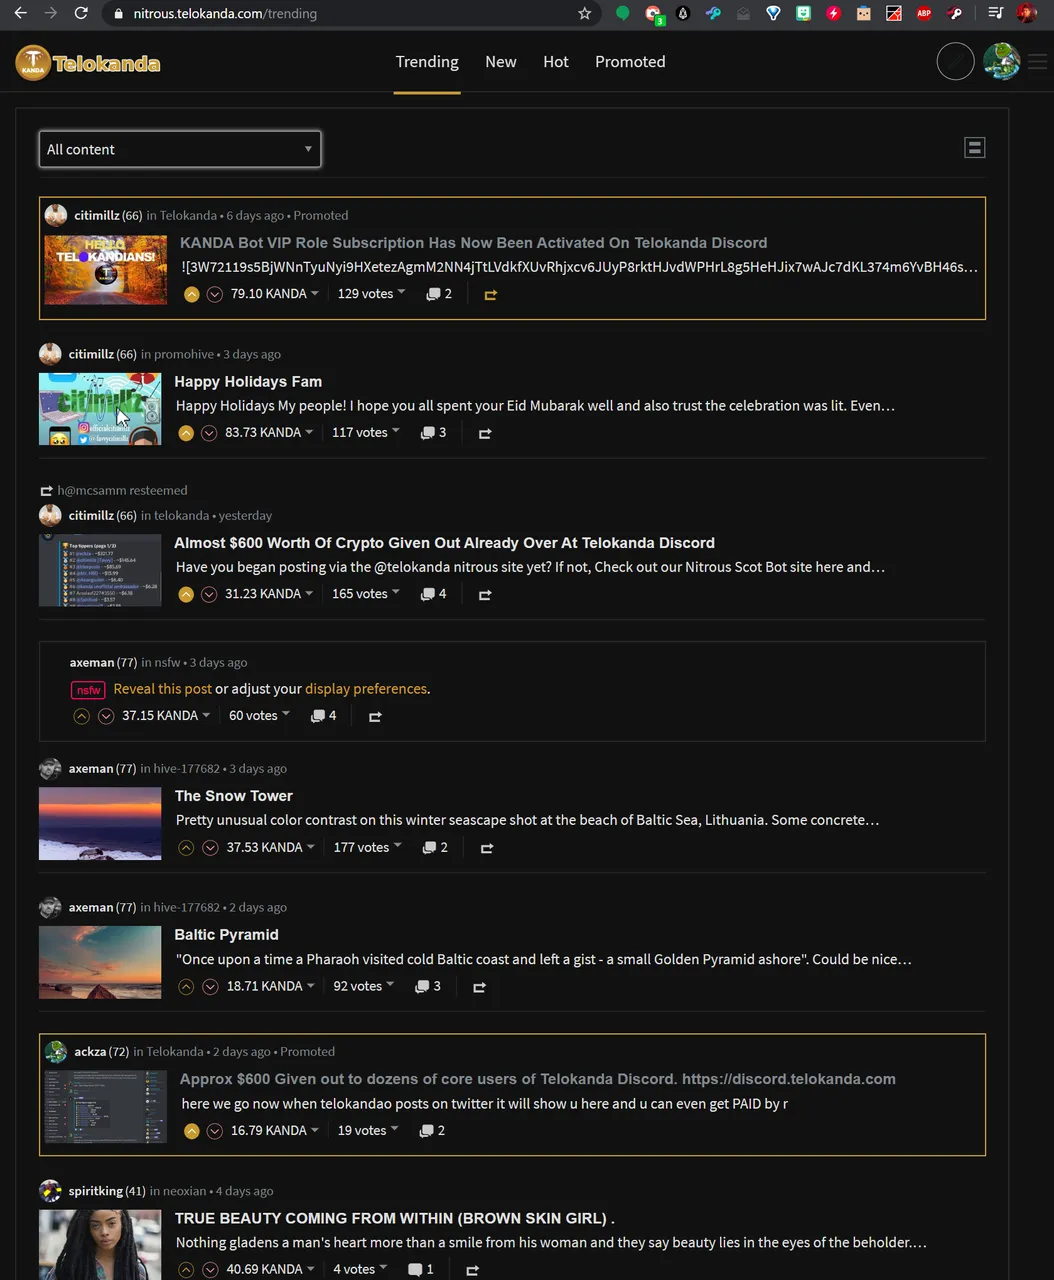Upvote the KANDA Bot VIP Role post
Viewport: 1054px width, 1280px height.
(x=191, y=294)
